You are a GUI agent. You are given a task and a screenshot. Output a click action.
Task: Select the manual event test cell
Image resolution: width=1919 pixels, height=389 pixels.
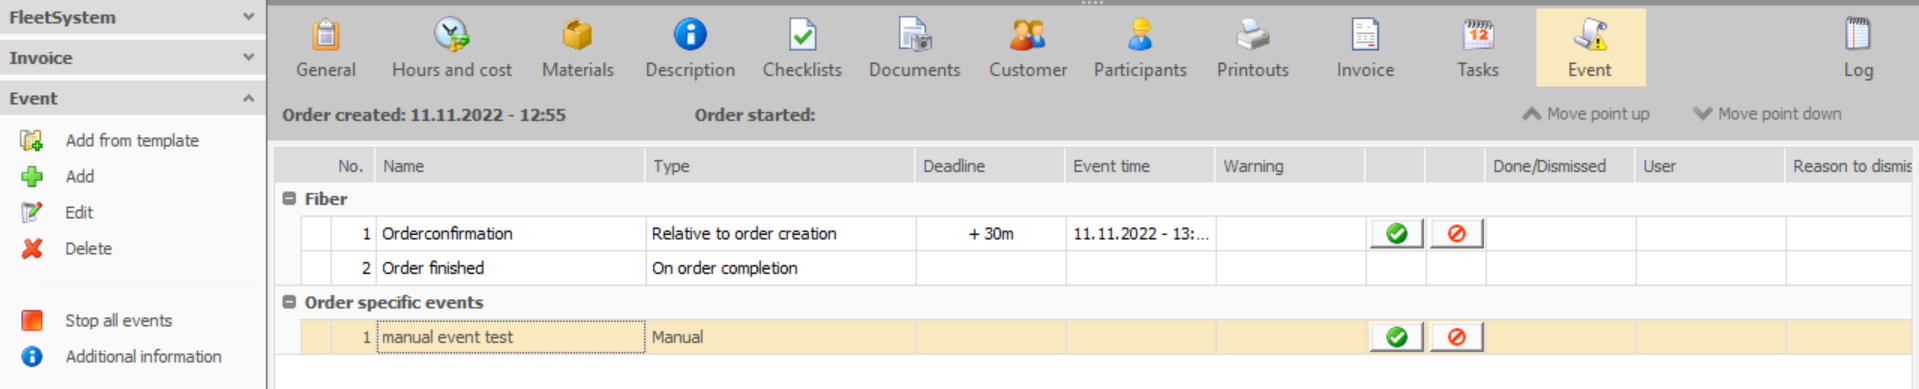click(x=511, y=338)
